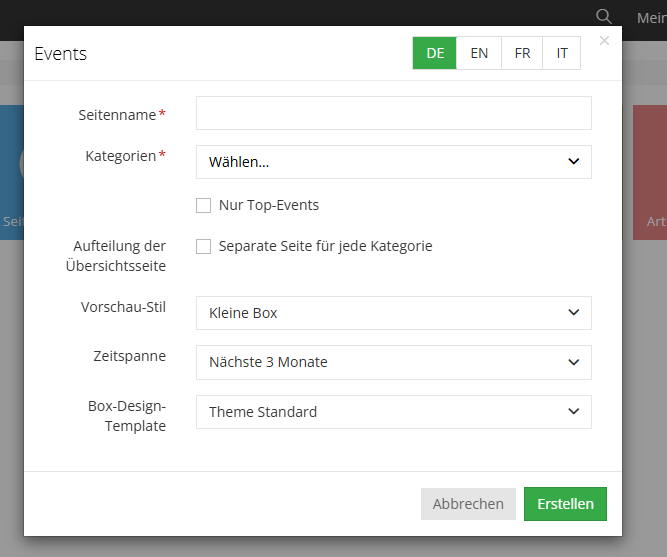Image resolution: width=667 pixels, height=557 pixels.
Task: Click the Box-Design-Template label
Action: point(127,416)
